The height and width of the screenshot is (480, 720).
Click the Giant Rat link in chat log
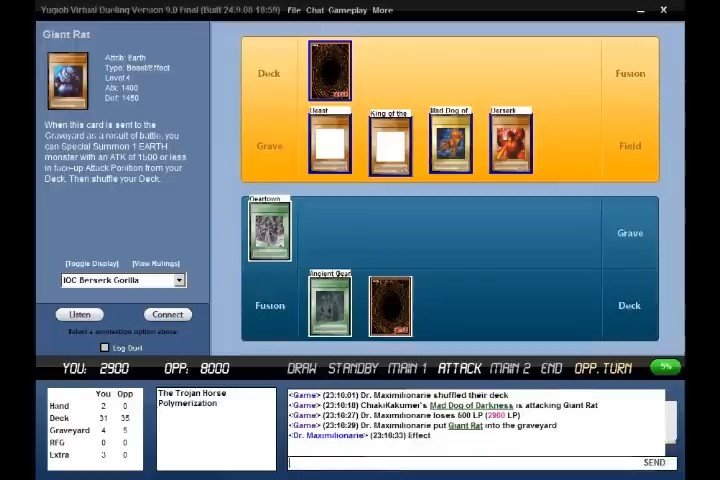(465, 425)
